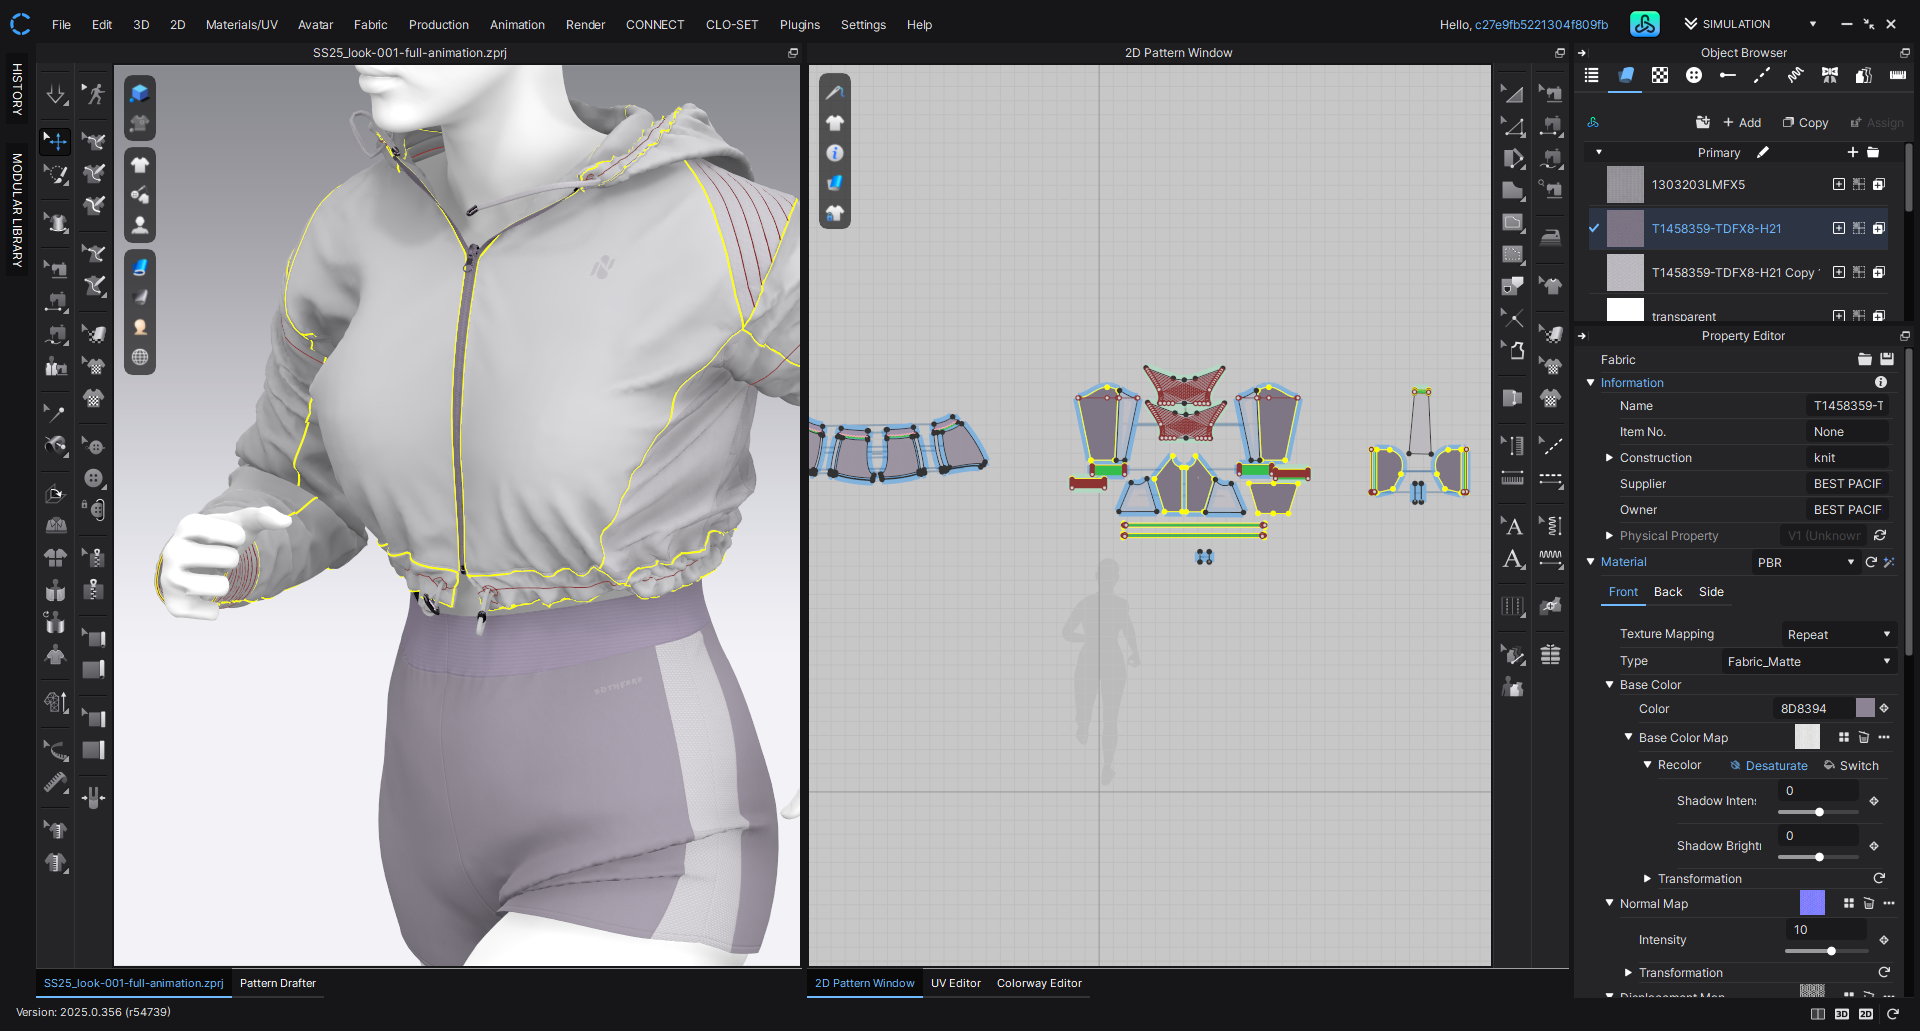Open the Button tab in Object Browser
This screenshot has width=1920, height=1031.
(x=1693, y=76)
